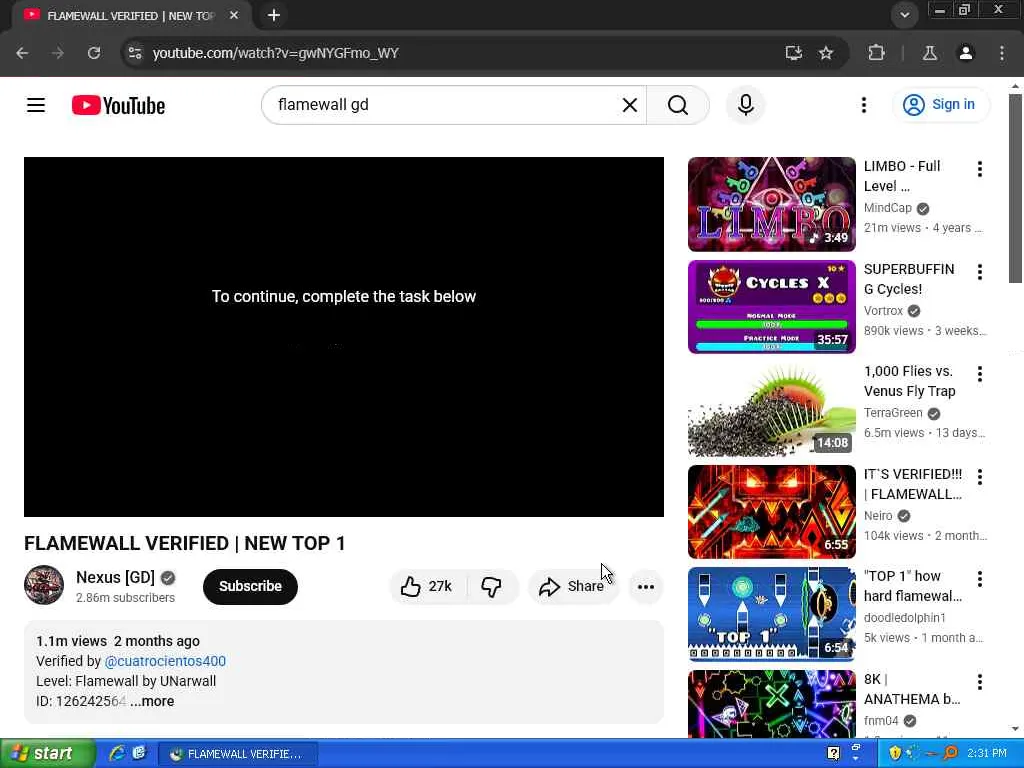The width and height of the screenshot is (1024, 768).
Task: Like the video with thumbs-up 27k
Action: pos(427,586)
